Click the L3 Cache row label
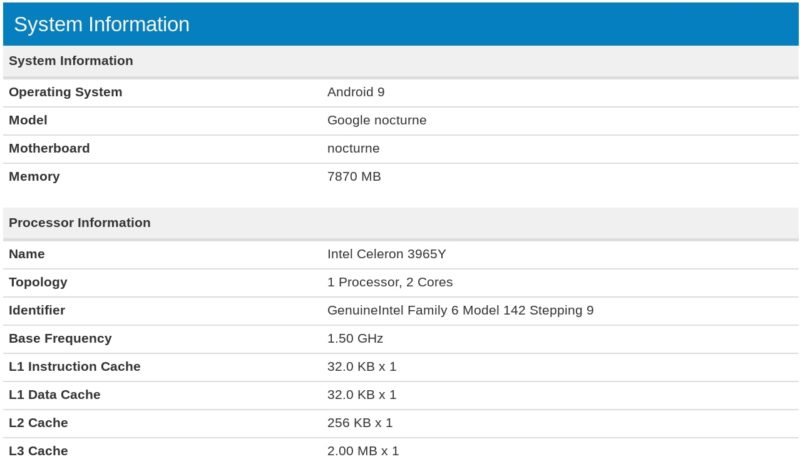Viewport: 800px width, 474px height. tap(38, 451)
